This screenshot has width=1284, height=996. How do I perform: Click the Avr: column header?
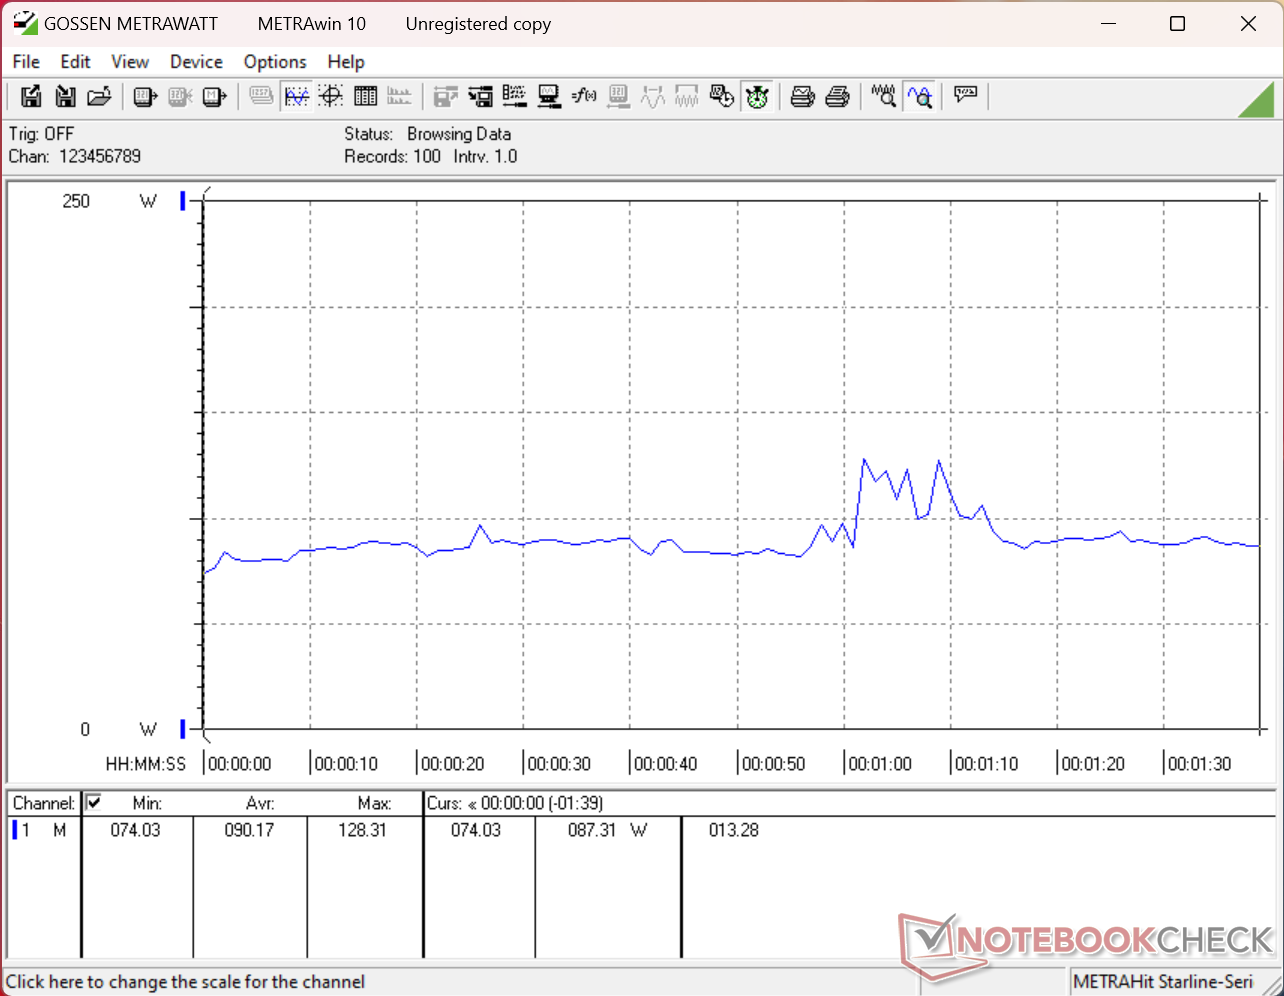pyautogui.click(x=260, y=803)
